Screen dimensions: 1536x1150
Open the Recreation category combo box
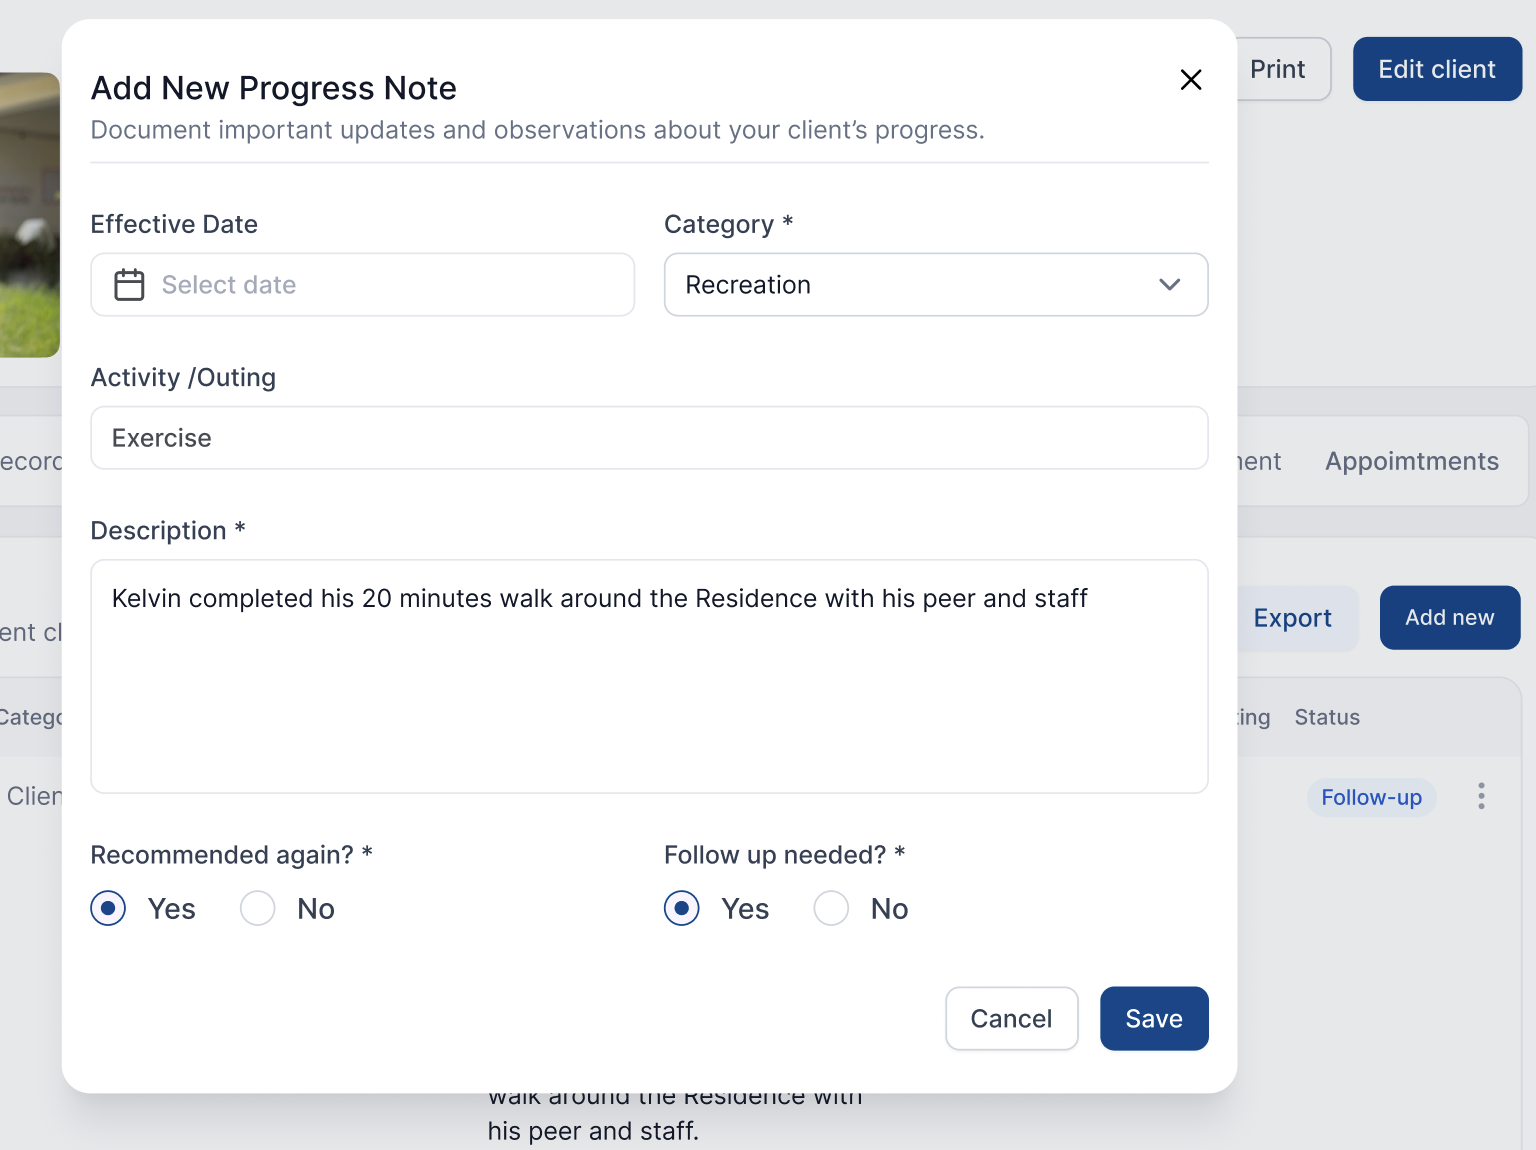click(934, 285)
